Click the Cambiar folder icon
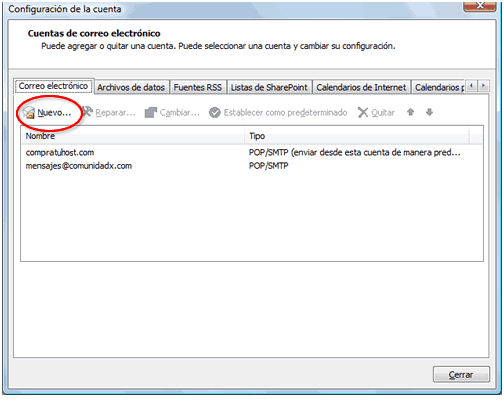 click(x=151, y=112)
